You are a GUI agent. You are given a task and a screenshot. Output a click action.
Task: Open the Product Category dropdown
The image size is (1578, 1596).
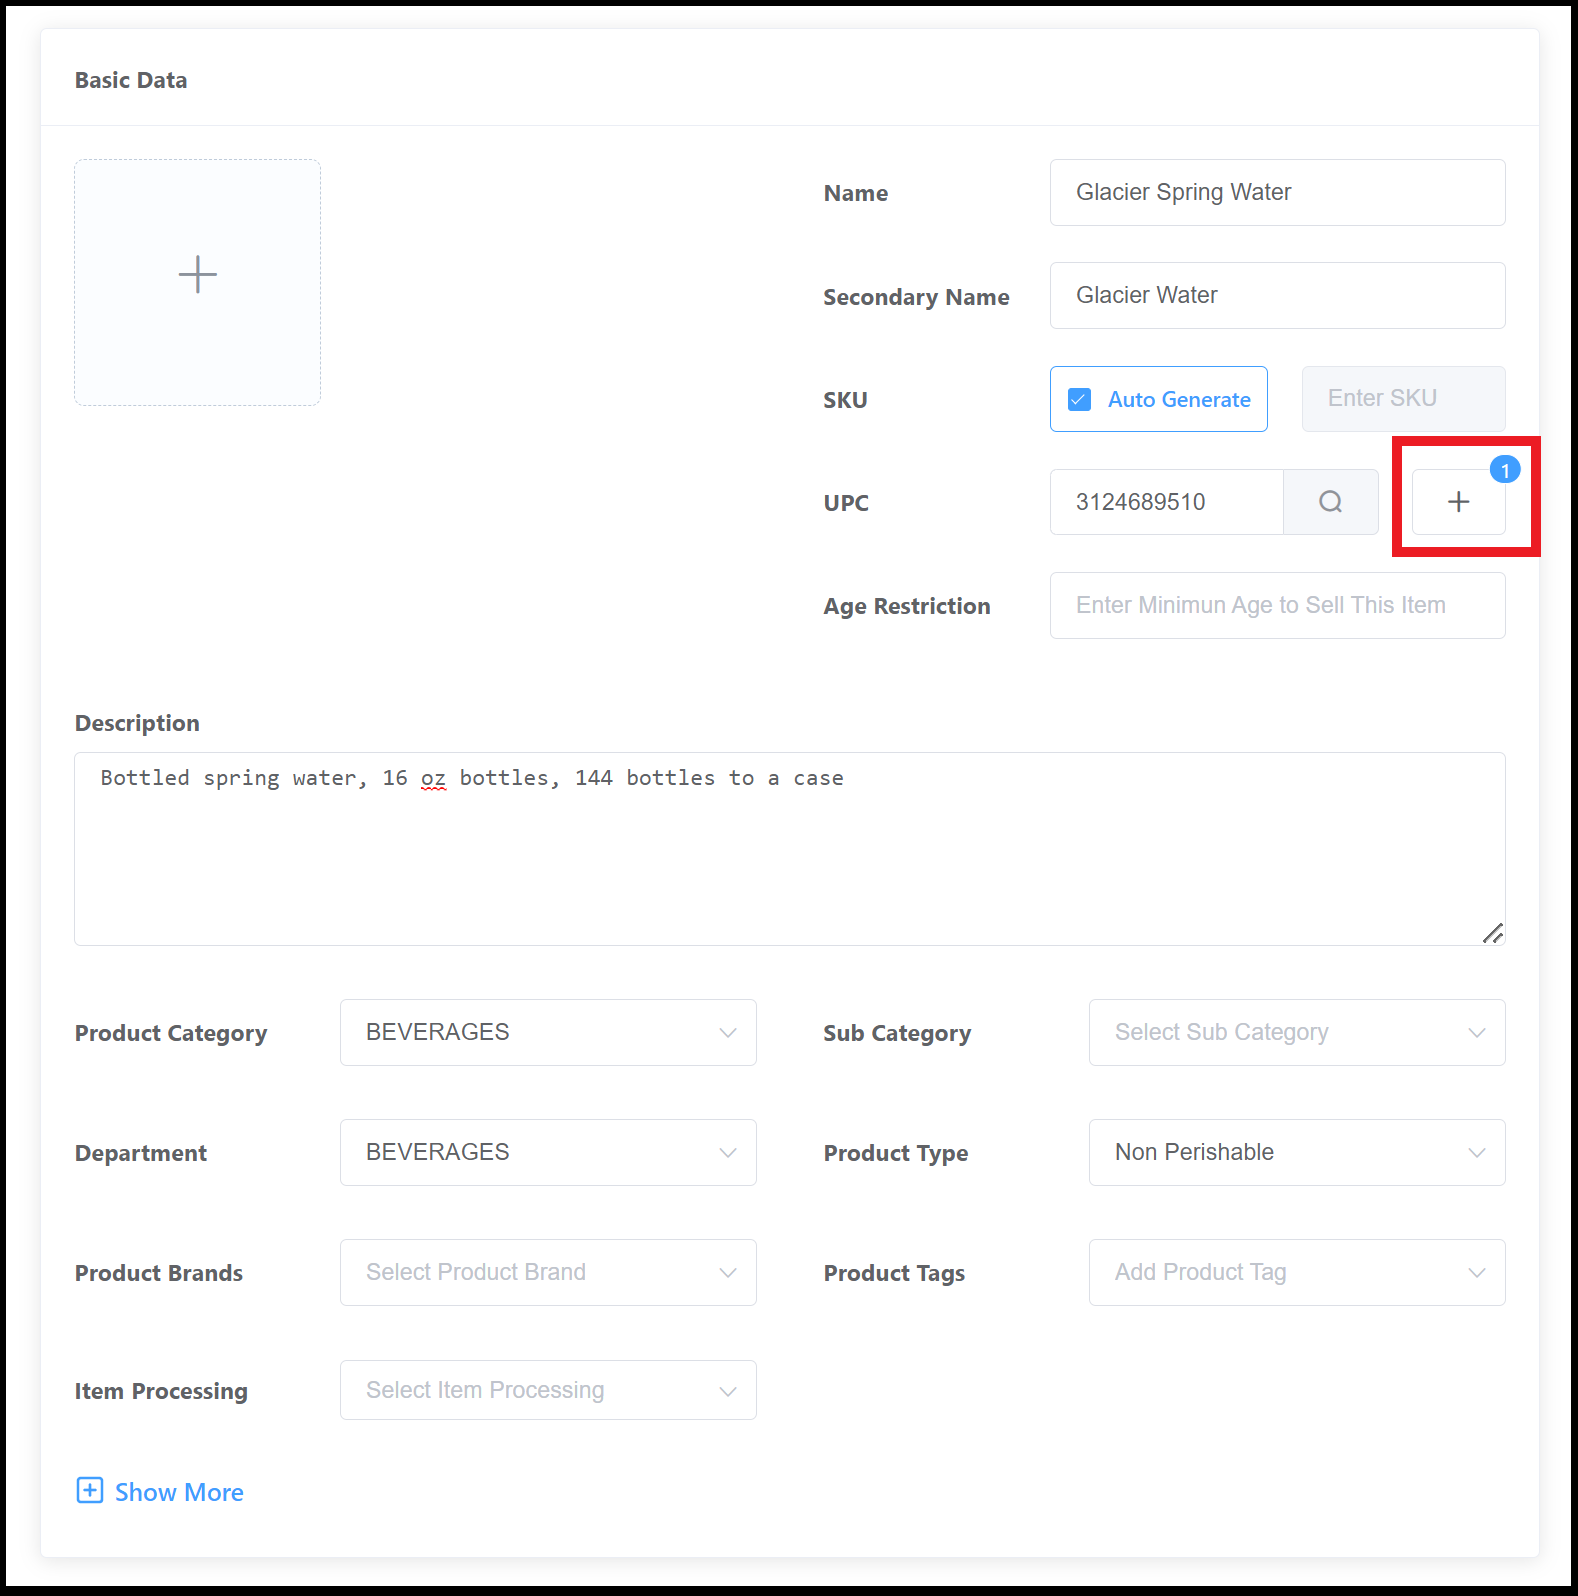coord(547,1032)
